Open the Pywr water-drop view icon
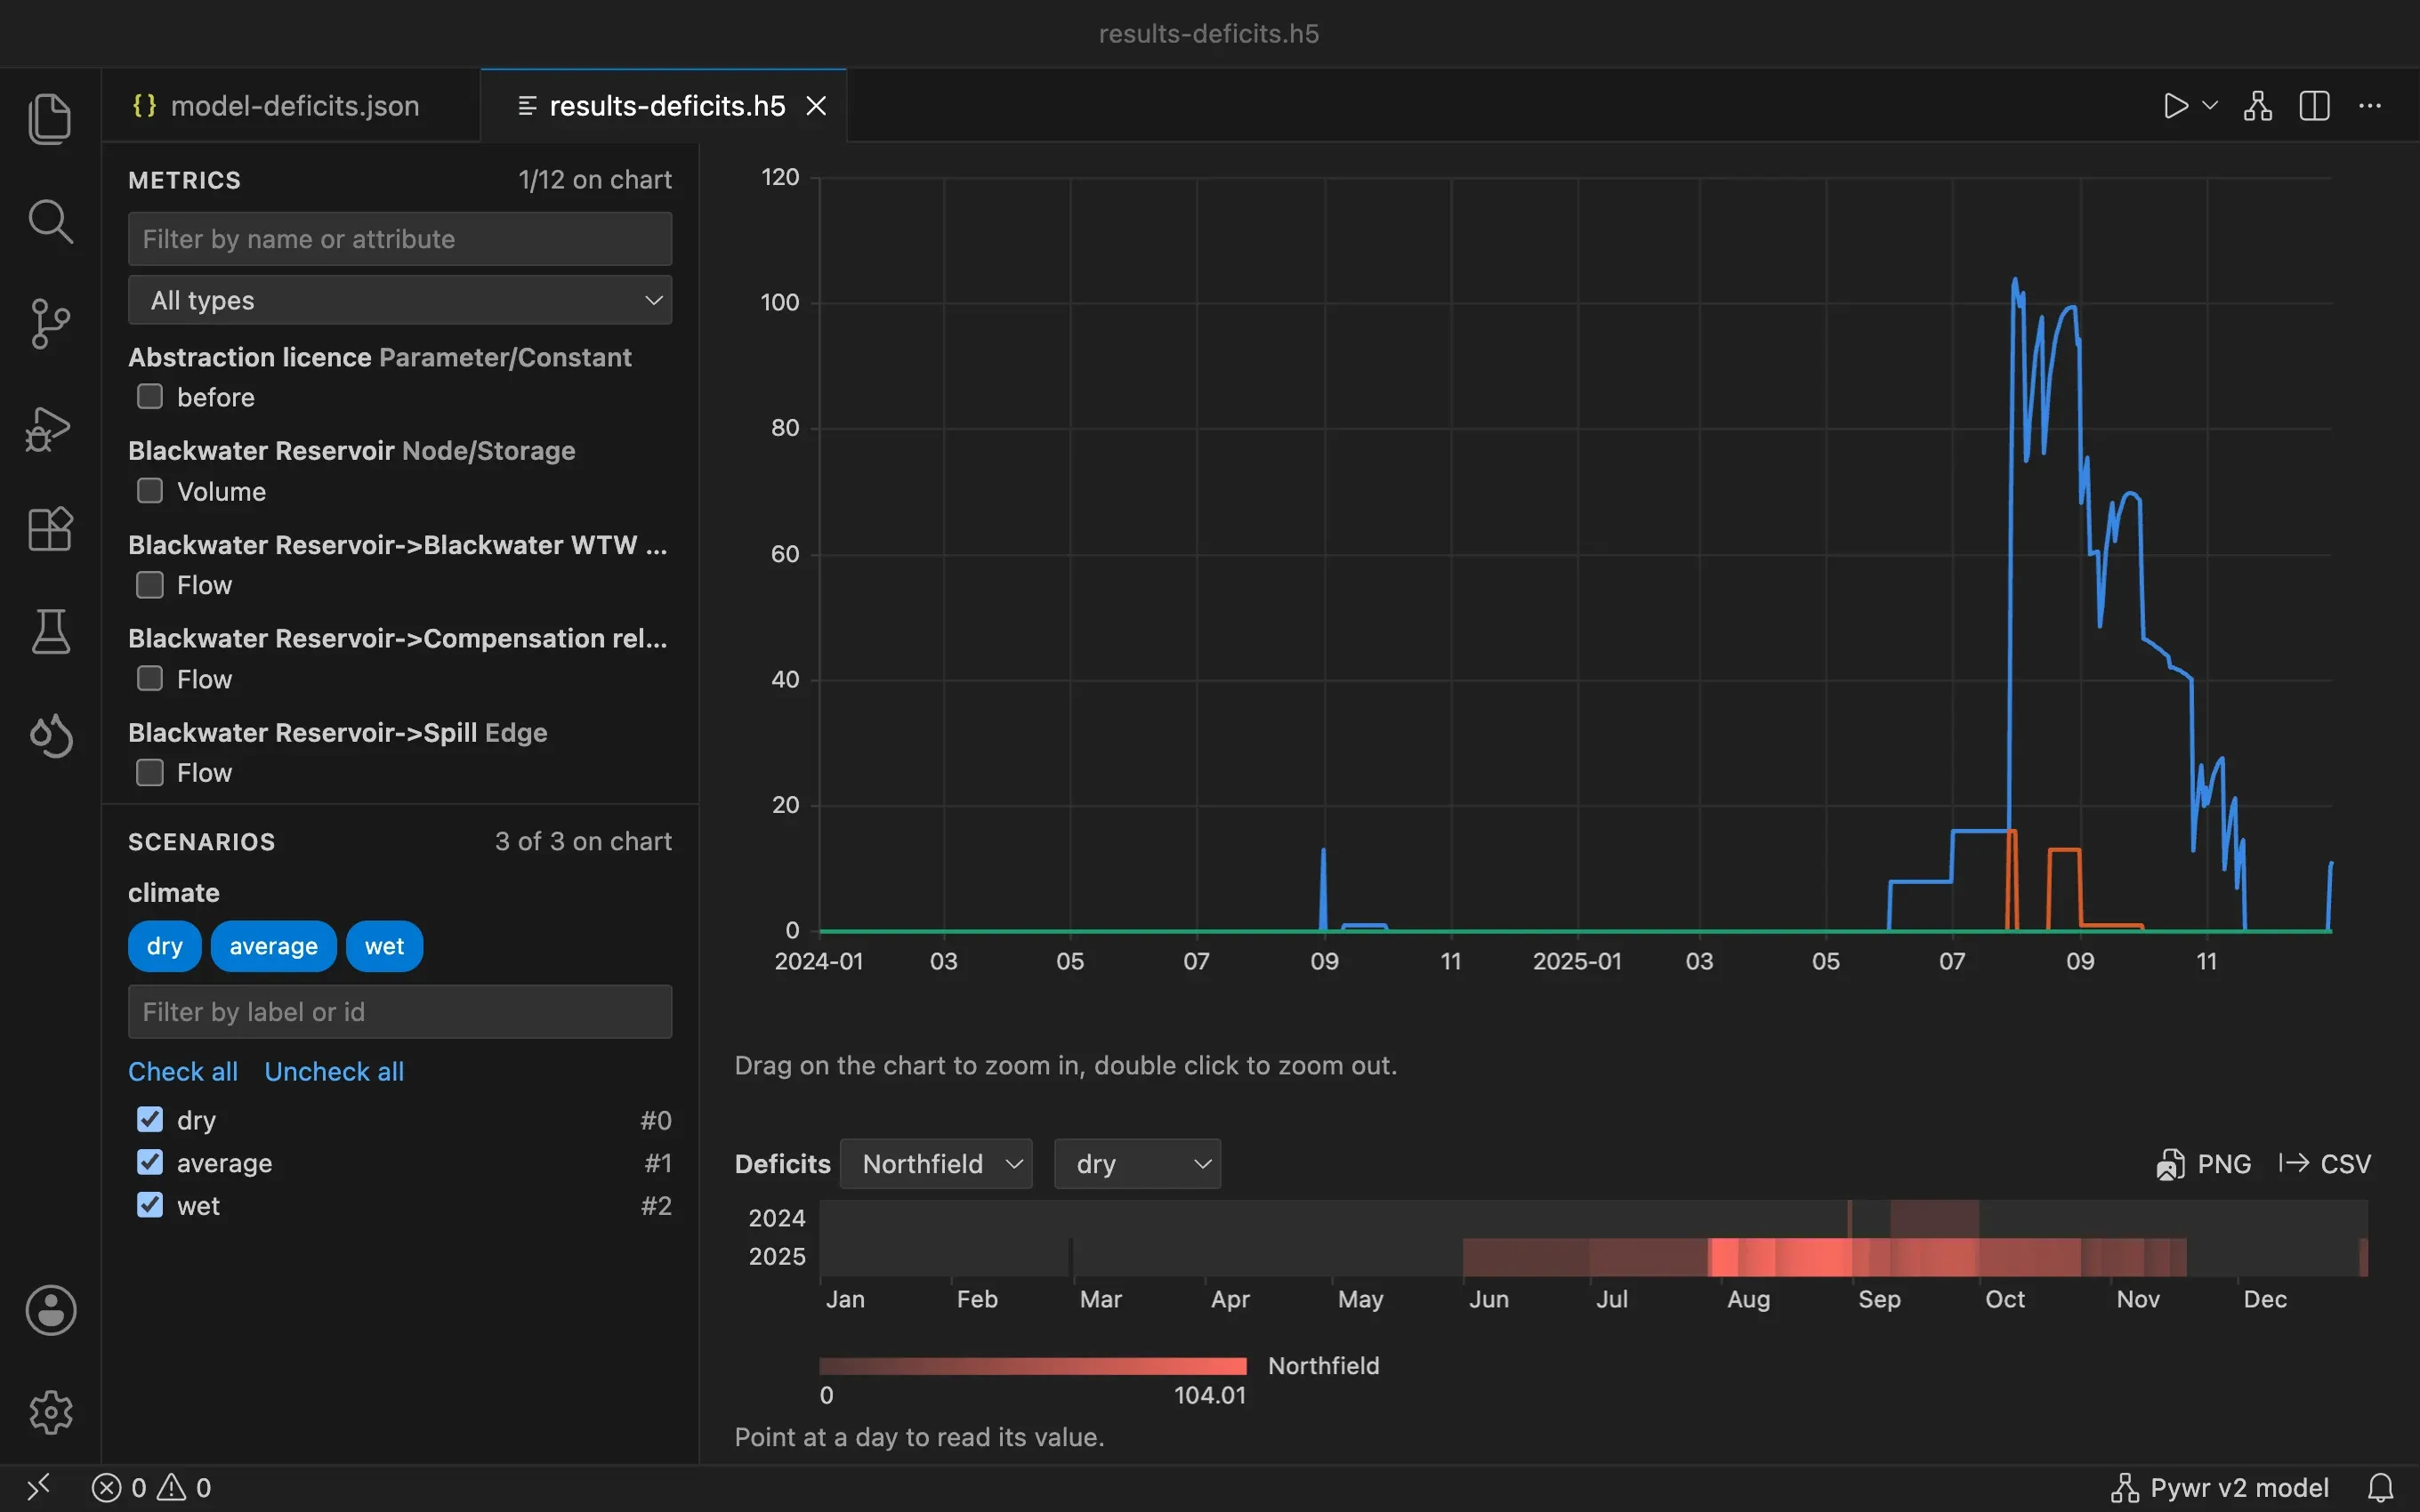 click(x=50, y=736)
